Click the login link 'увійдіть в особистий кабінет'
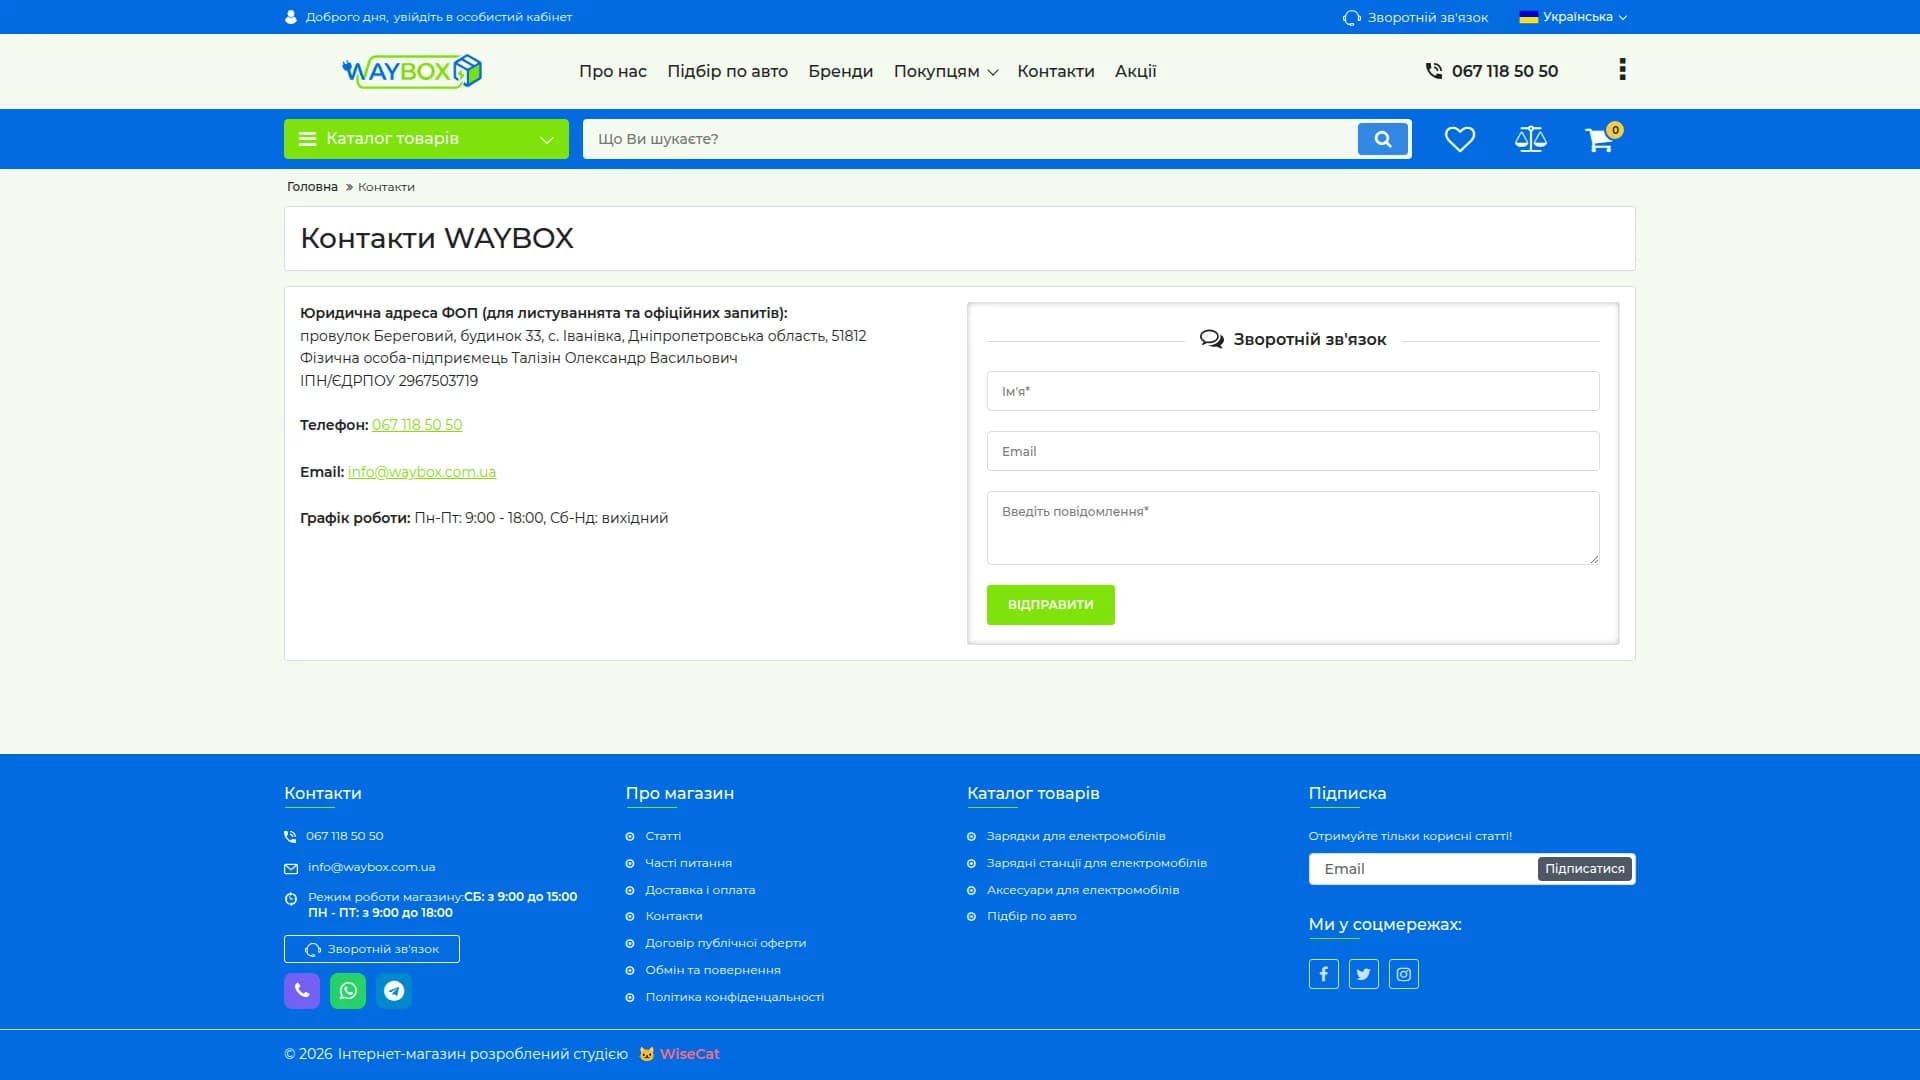Screen dimensions: 1920x1080 (x=483, y=17)
